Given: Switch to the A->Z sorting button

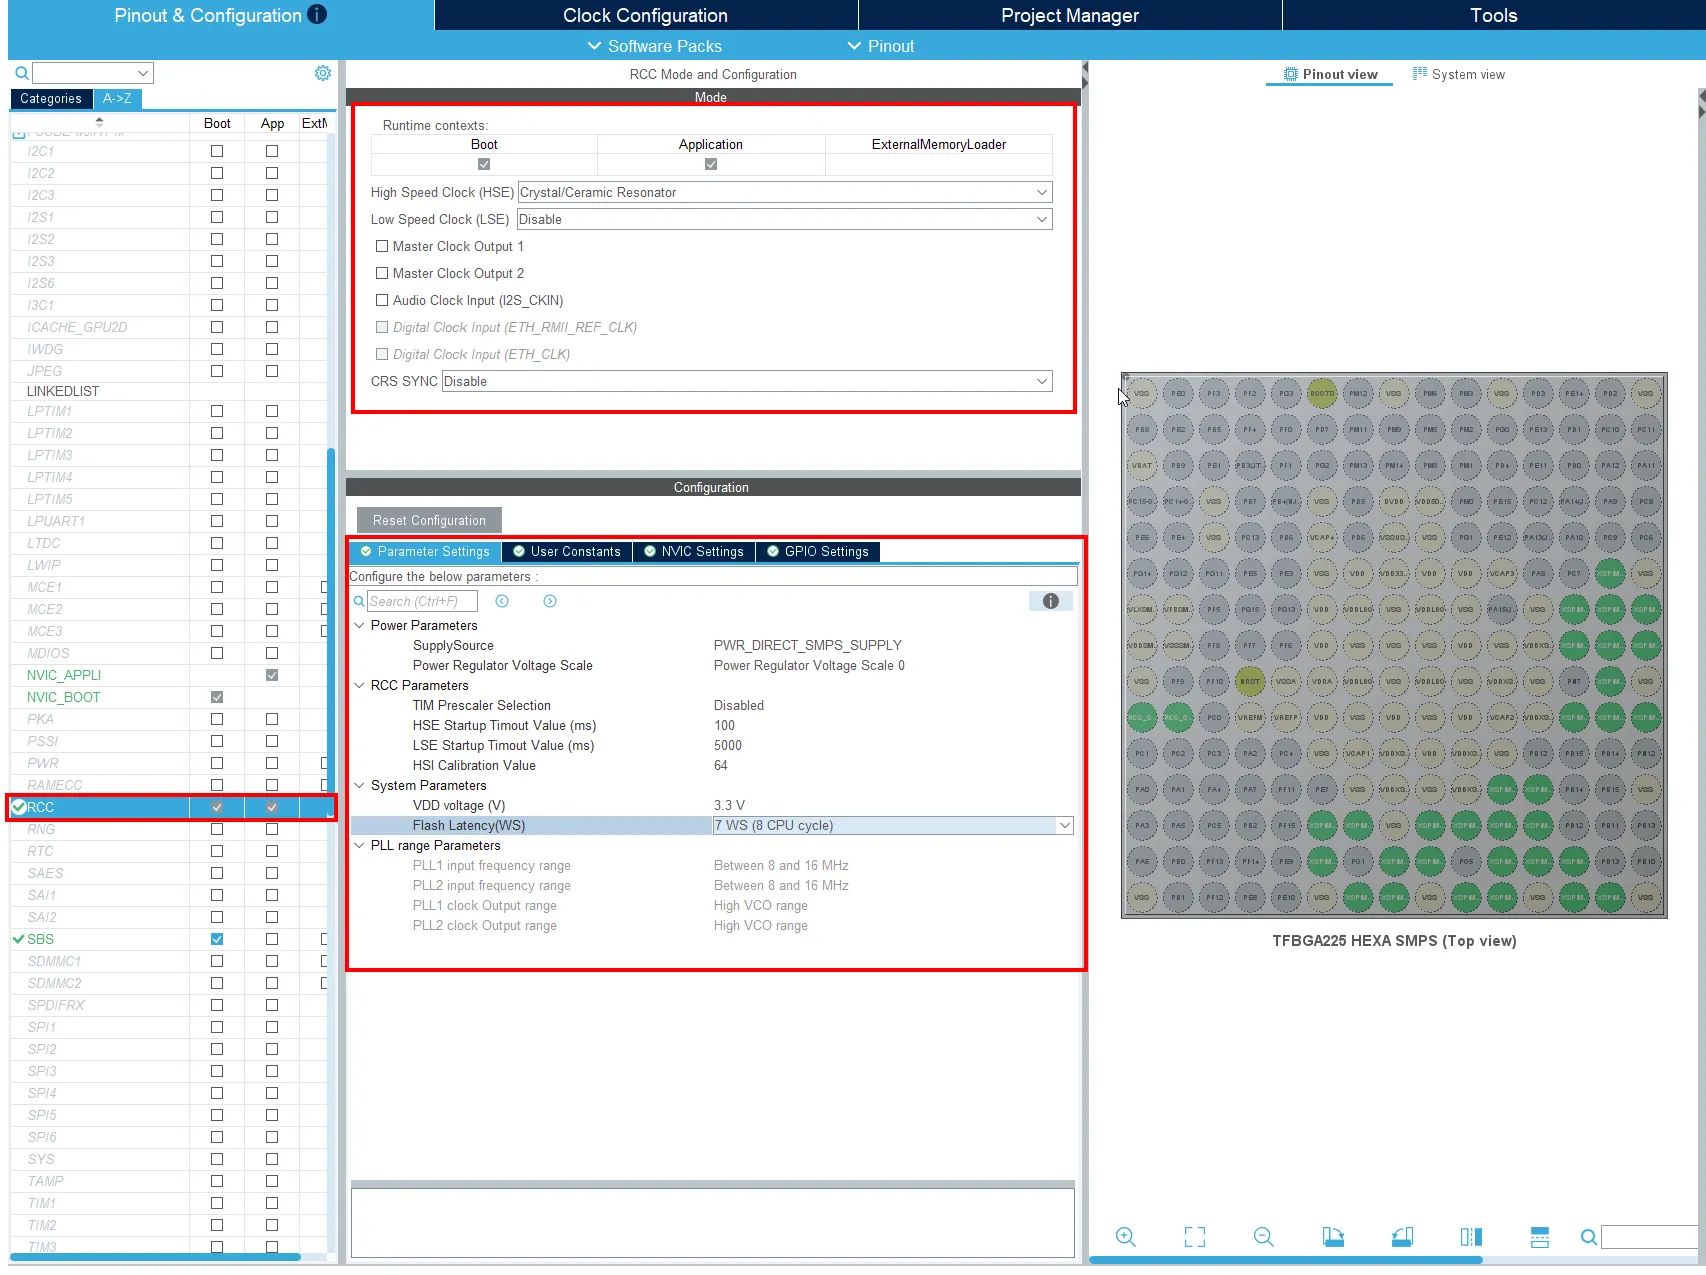Looking at the screenshot, I should (117, 98).
